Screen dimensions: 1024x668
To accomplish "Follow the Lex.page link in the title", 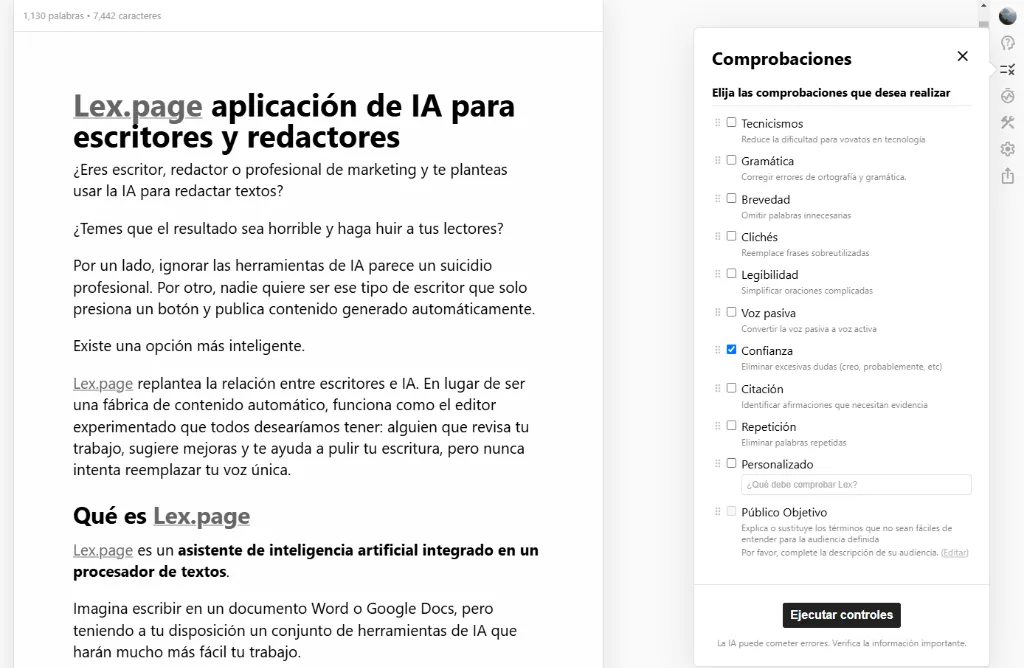I will 138,106.
